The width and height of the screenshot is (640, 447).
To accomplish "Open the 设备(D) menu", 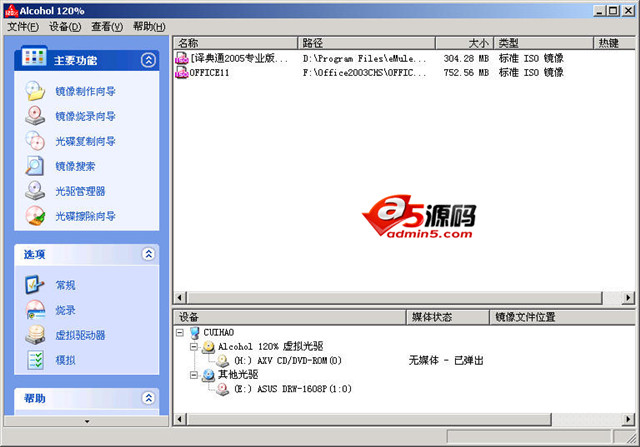I will point(65,27).
